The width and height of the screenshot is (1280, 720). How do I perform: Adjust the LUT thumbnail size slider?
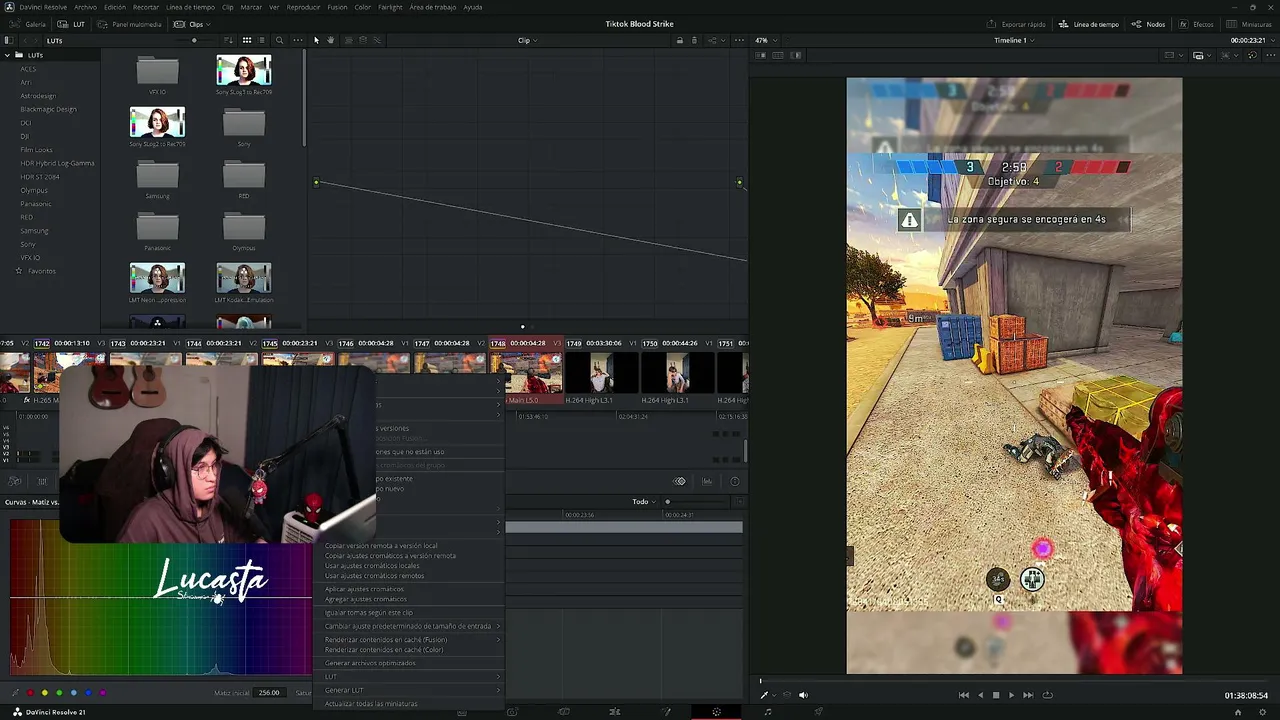pyautogui.click(x=194, y=40)
